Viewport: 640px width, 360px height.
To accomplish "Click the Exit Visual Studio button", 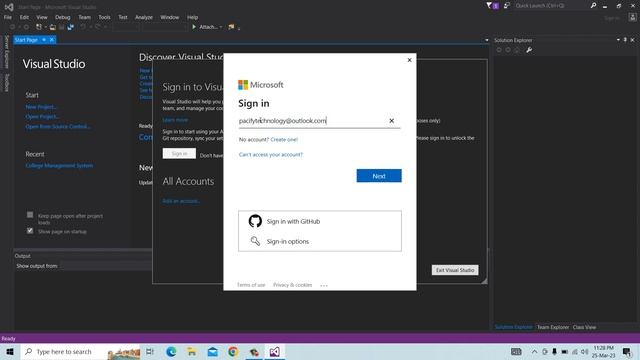I will tap(455, 270).
